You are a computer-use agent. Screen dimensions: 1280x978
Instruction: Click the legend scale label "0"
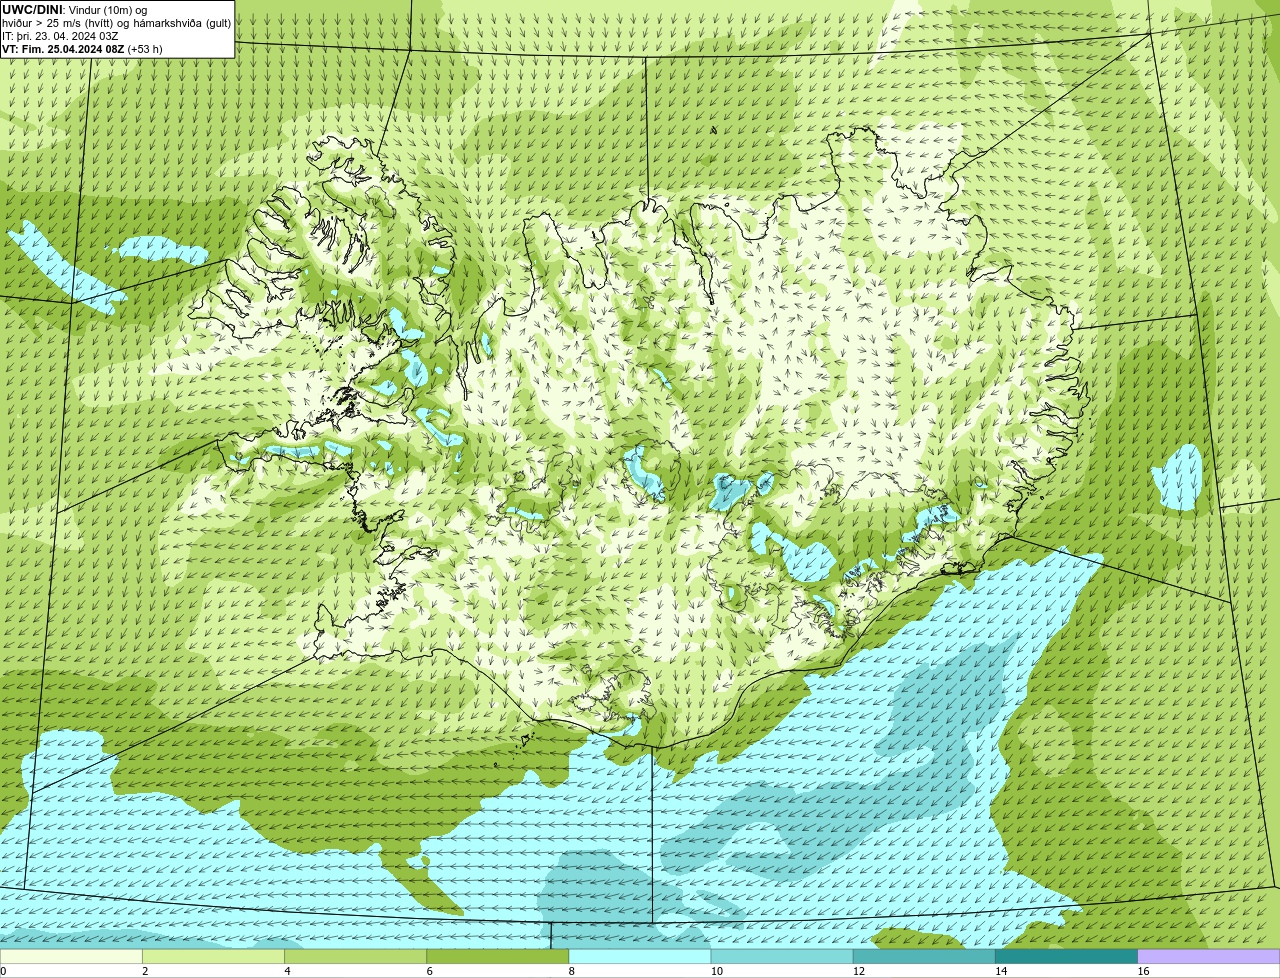[x=3, y=971]
